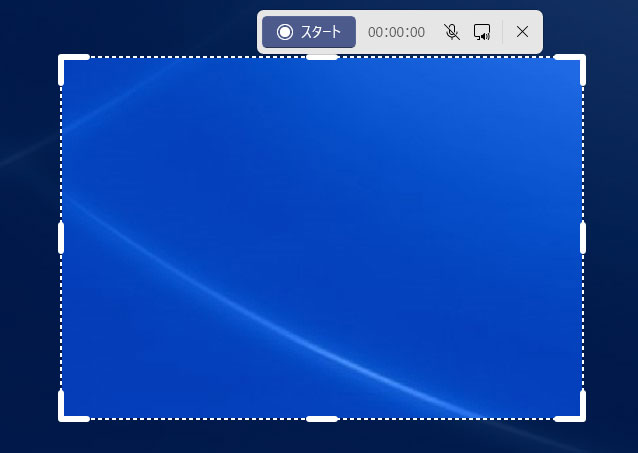Image resolution: width=638 pixels, height=453 pixels.
Task: Toggle system audio recording icon
Action: (x=482, y=32)
